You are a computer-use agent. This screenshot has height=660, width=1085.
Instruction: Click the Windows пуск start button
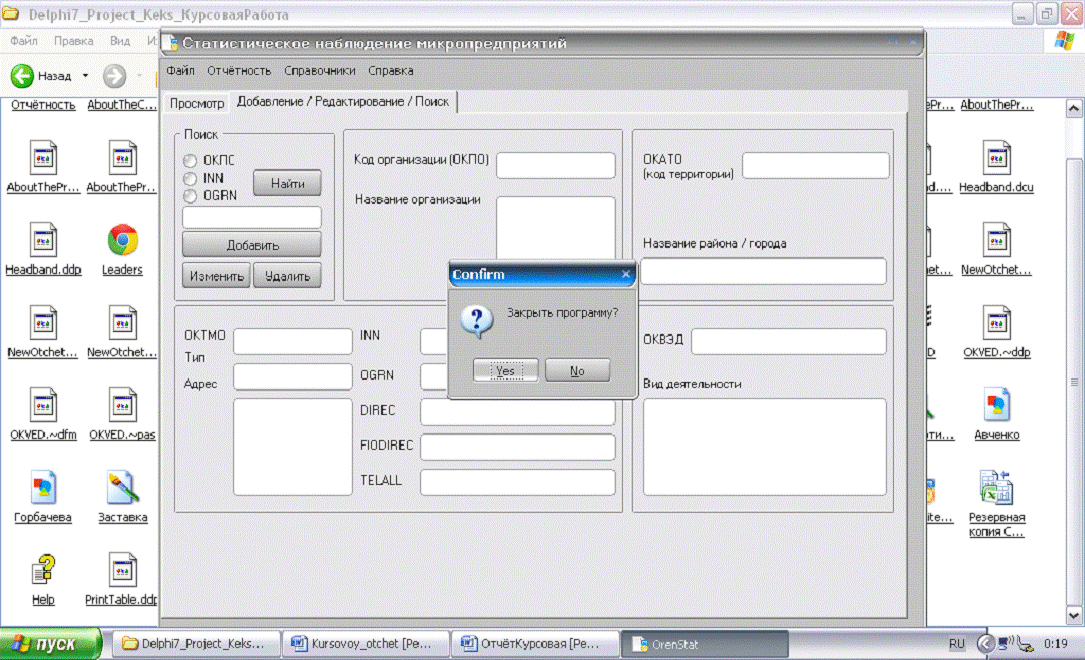point(51,644)
